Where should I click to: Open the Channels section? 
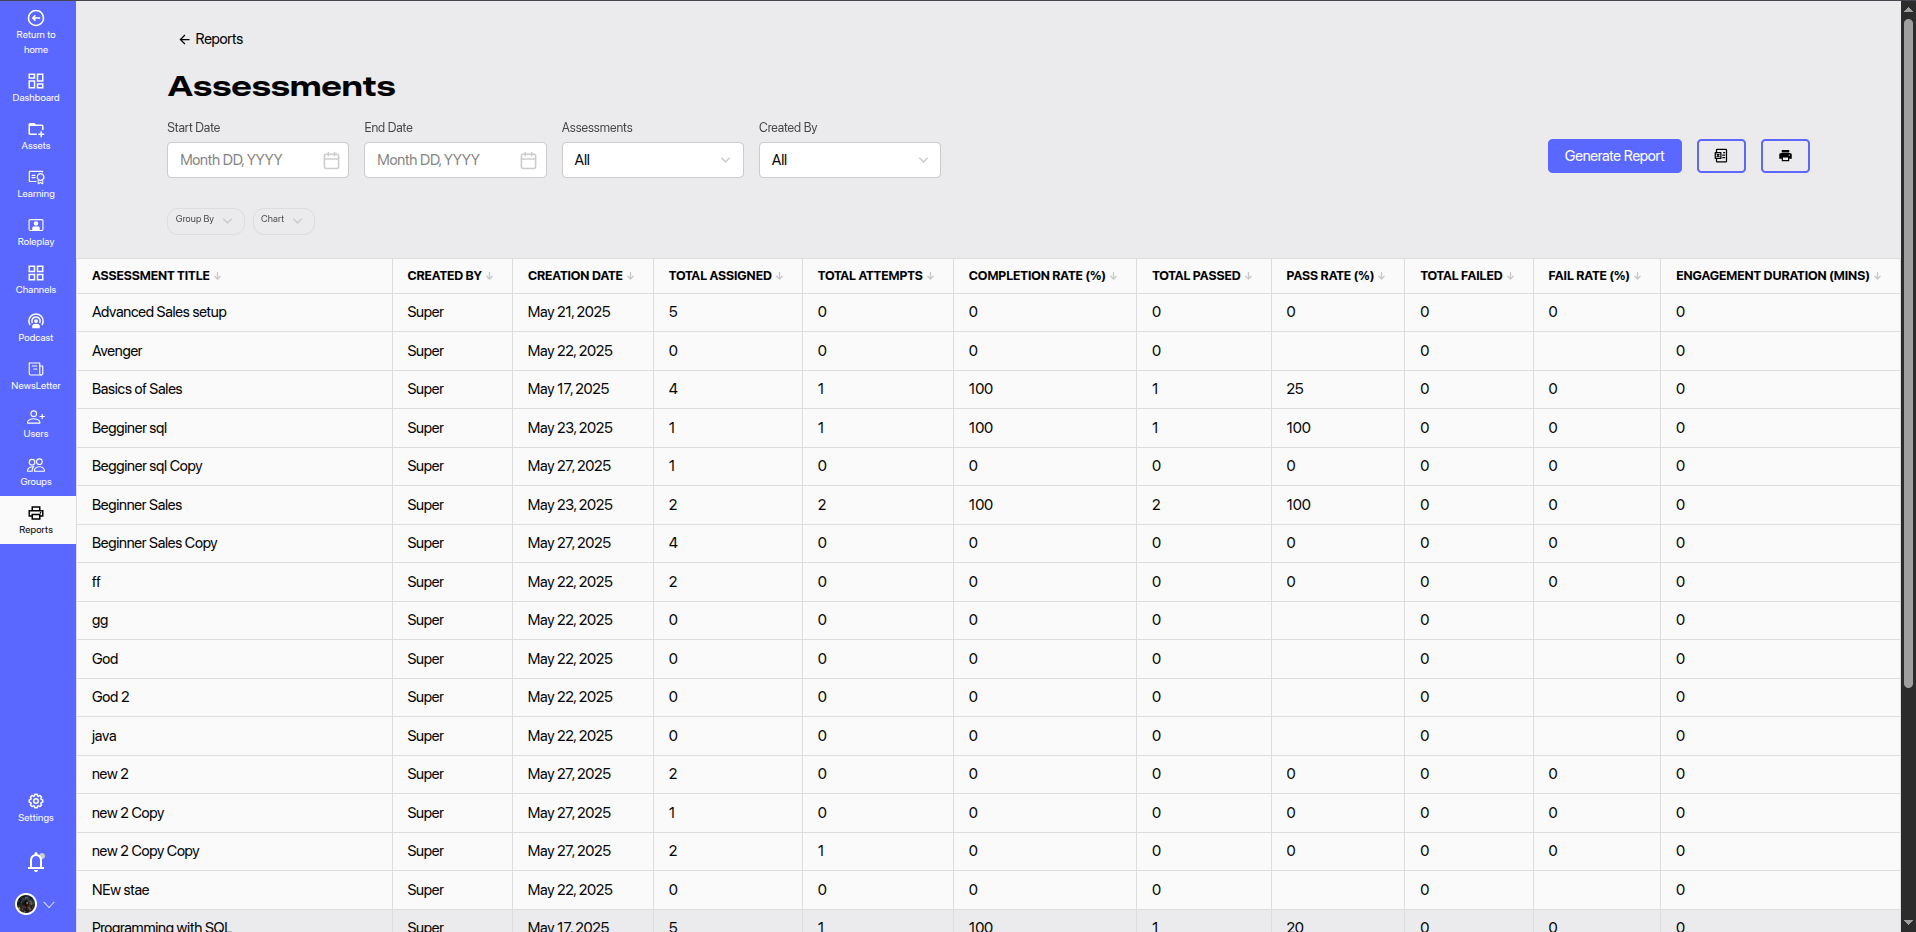point(36,280)
